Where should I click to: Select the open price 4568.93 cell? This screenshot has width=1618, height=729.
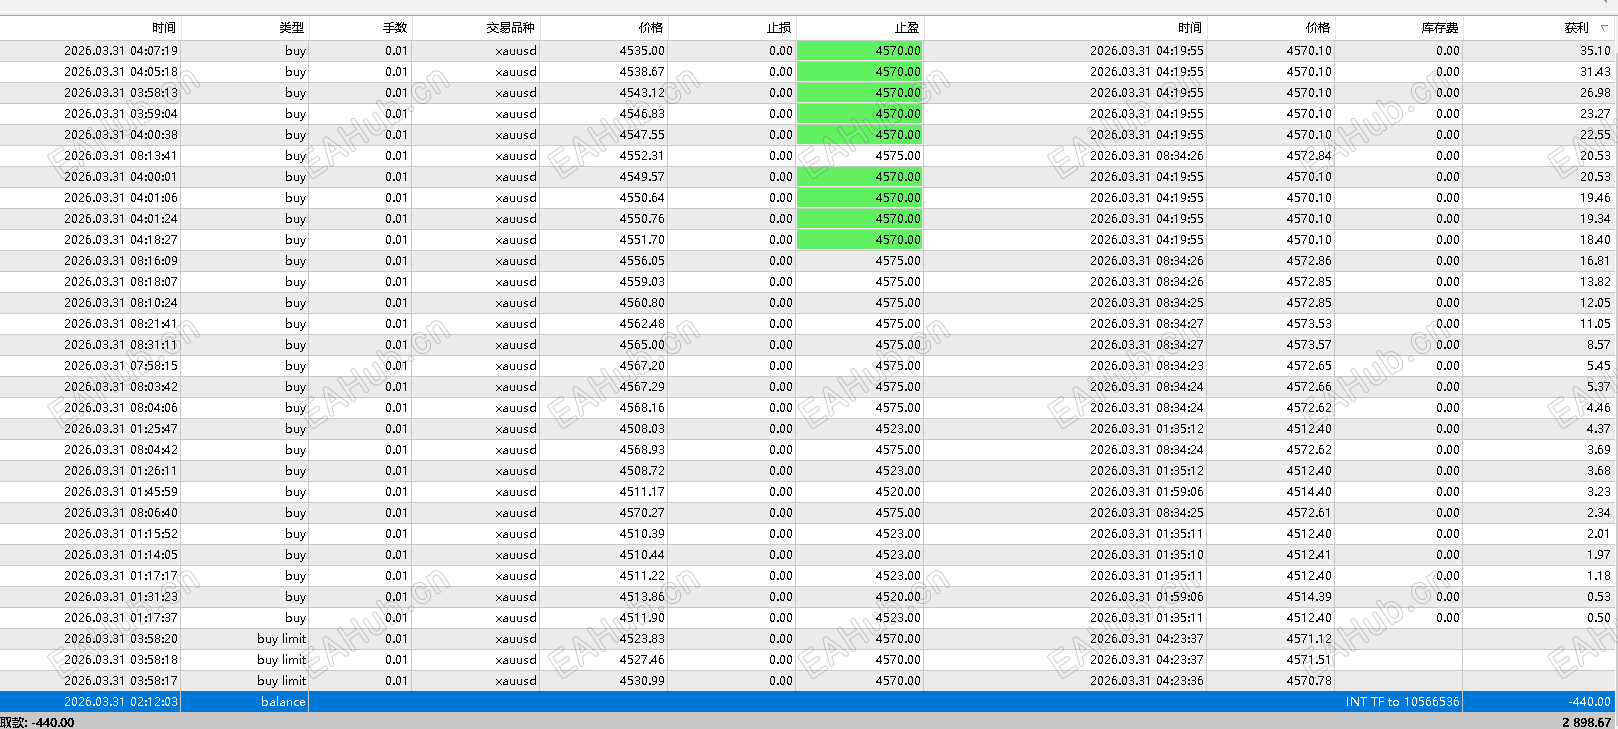(642, 450)
